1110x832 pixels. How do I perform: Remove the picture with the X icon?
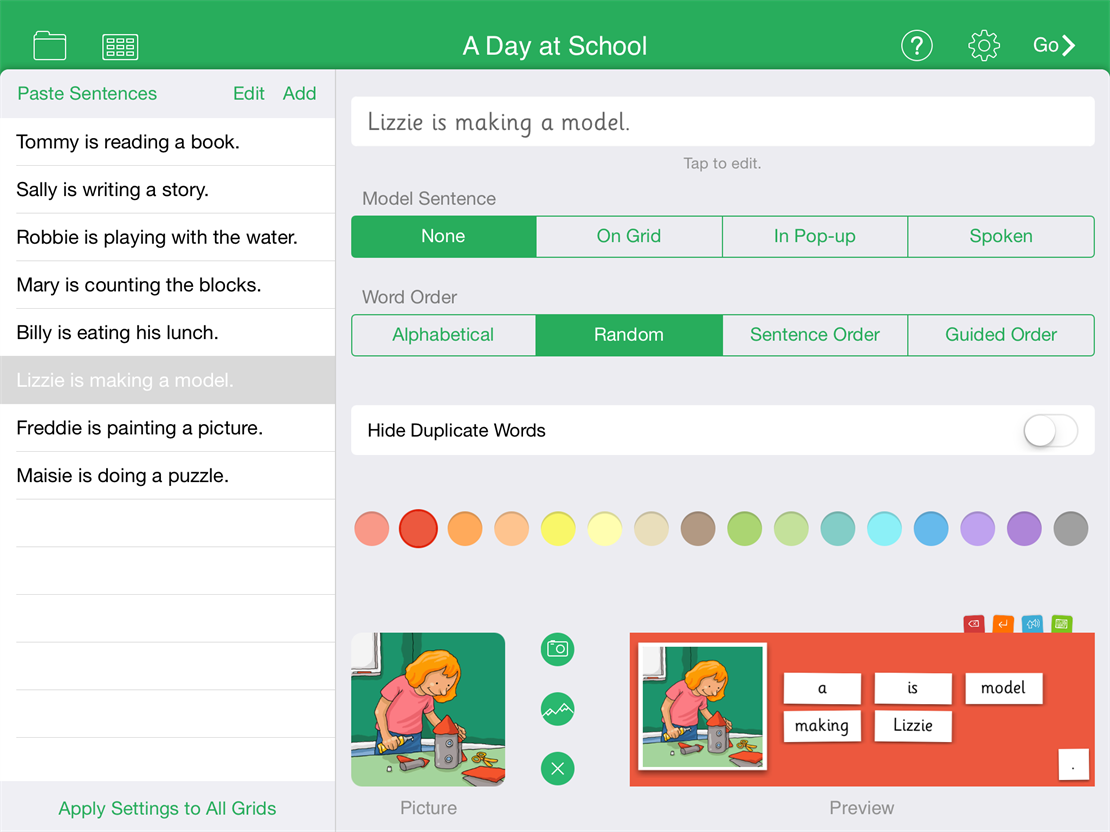(558, 769)
